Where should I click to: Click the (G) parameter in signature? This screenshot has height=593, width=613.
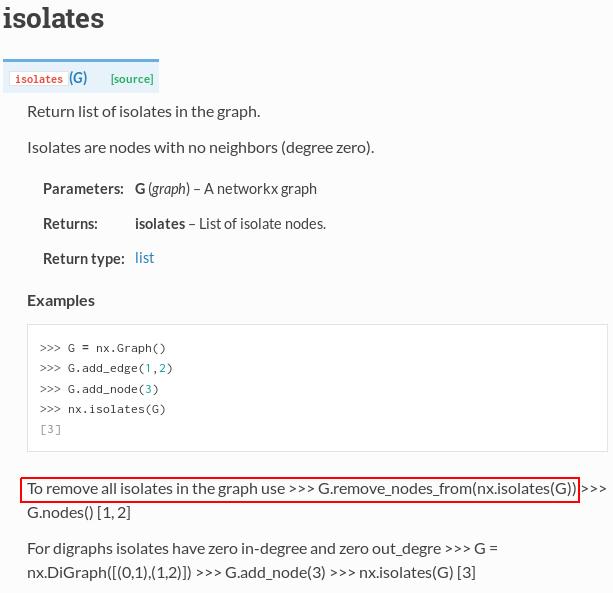[78, 78]
